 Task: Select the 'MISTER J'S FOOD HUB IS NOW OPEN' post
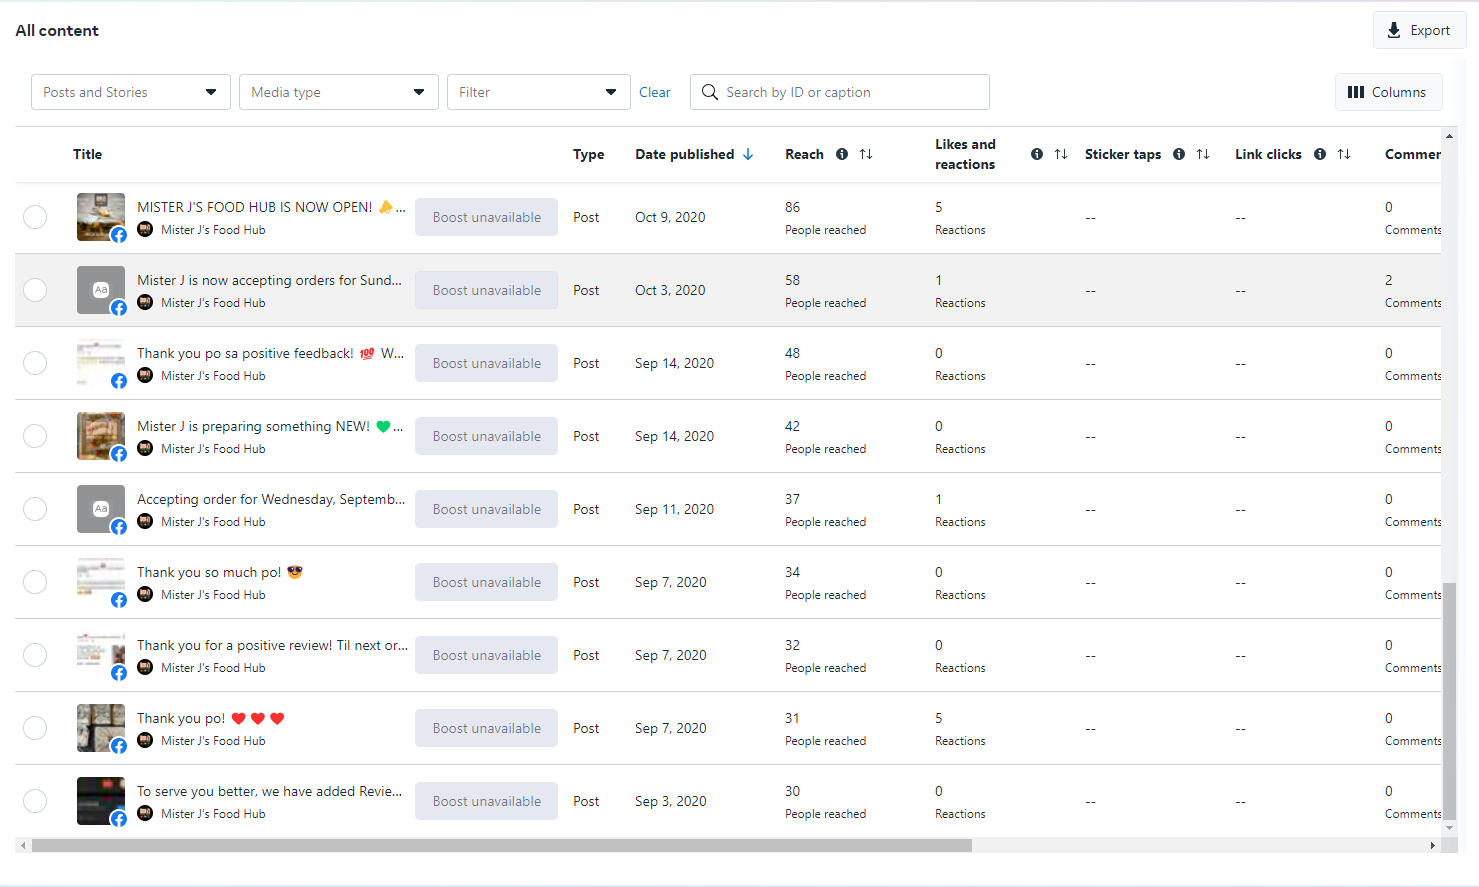point(35,217)
